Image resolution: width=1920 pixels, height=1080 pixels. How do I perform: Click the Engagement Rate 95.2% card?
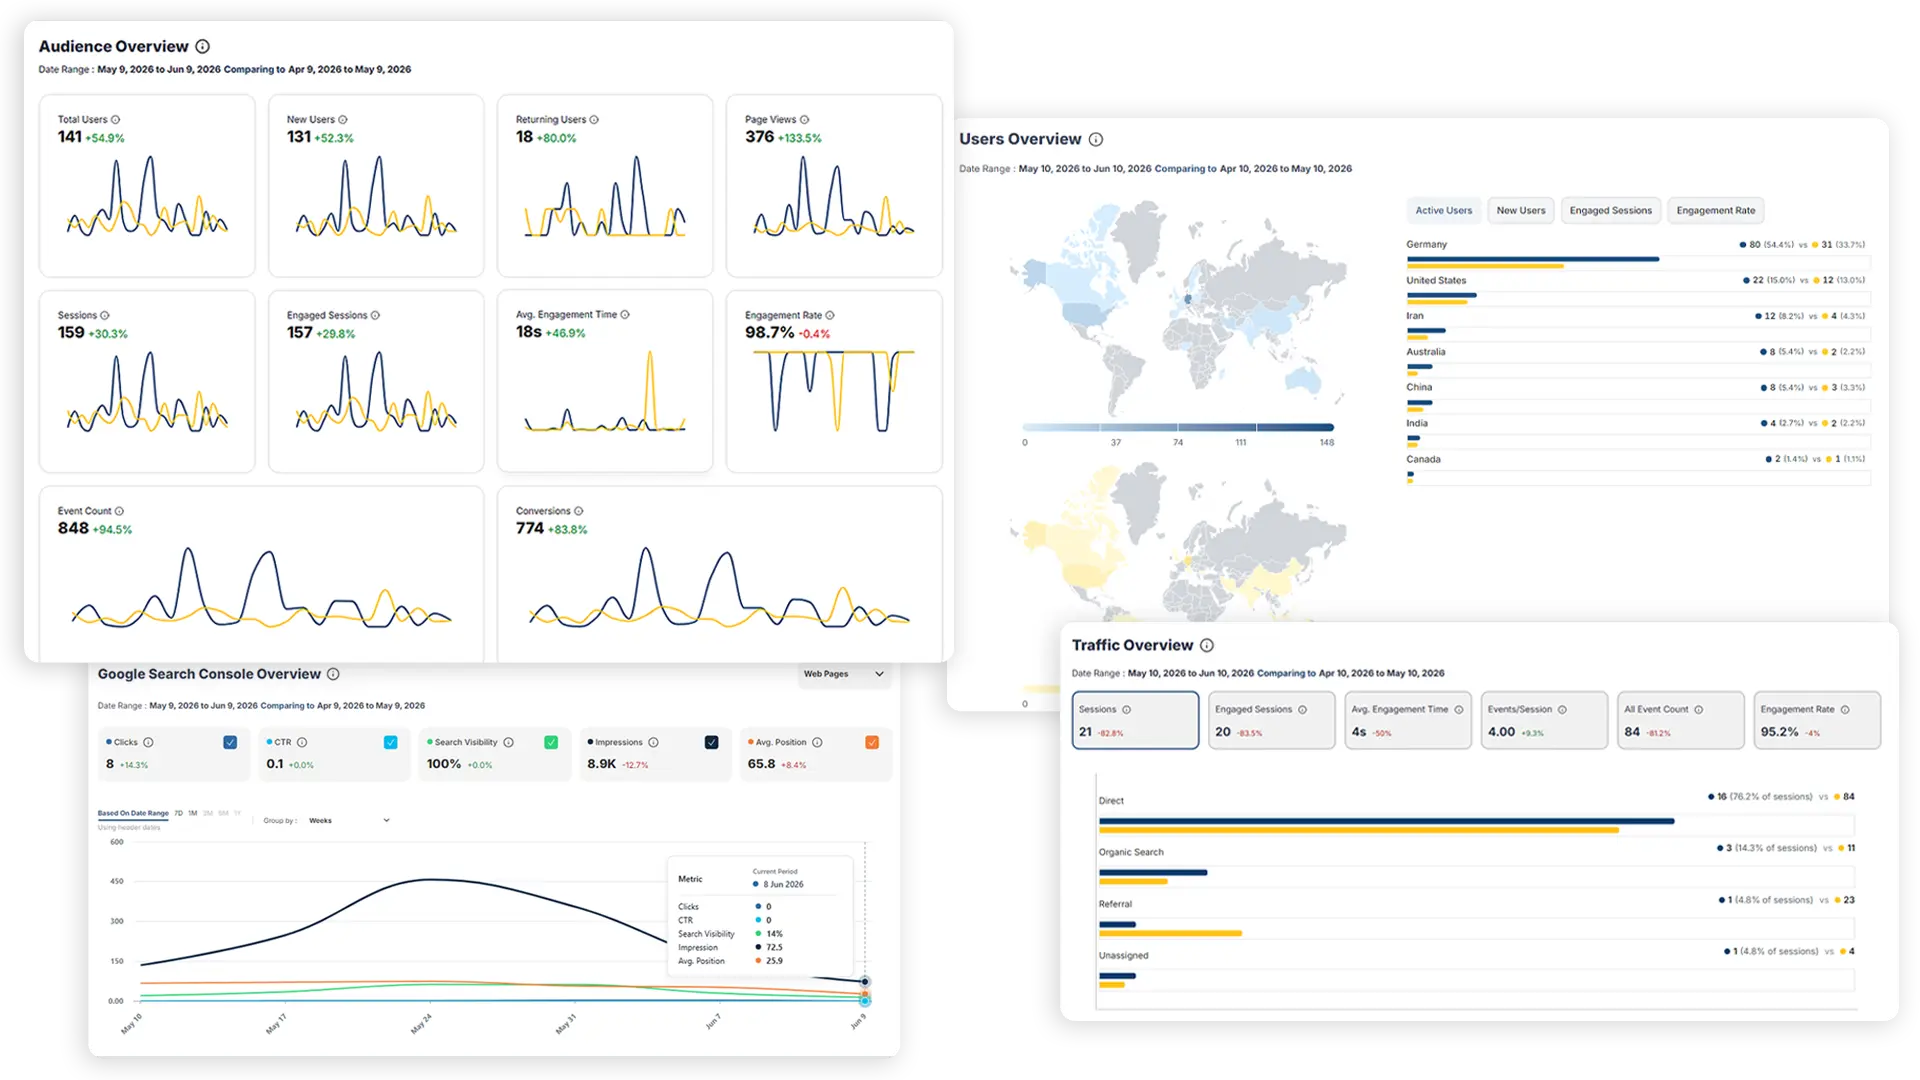pos(1817,720)
